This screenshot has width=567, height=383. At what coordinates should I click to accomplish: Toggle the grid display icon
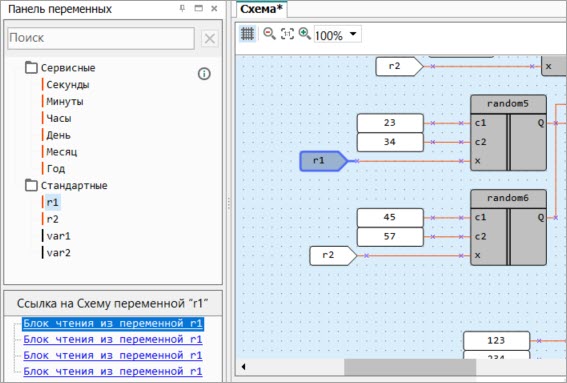pyautogui.click(x=247, y=34)
